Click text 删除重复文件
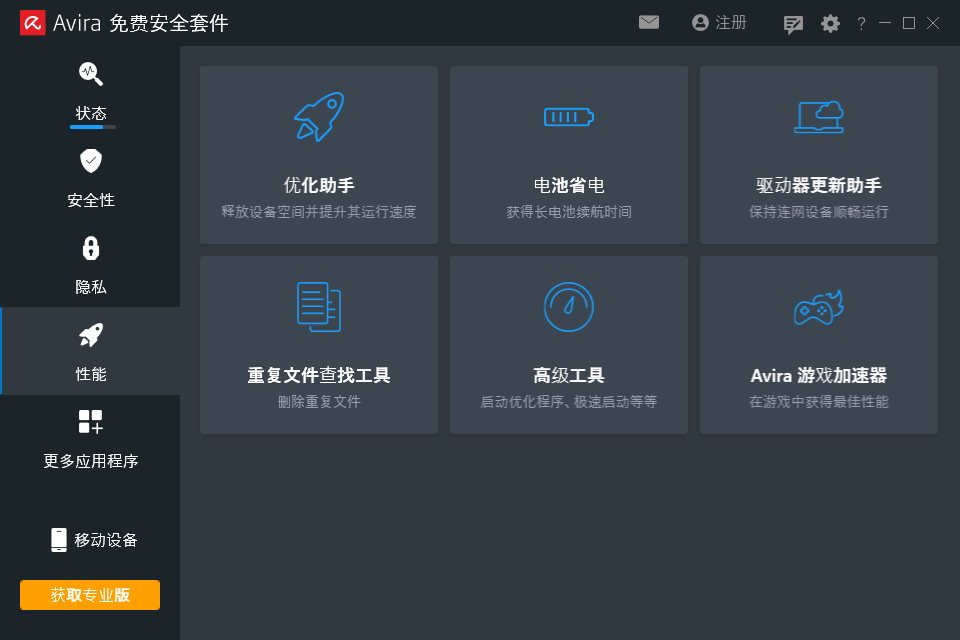The height and width of the screenshot is (640, 960). (319, 402)
